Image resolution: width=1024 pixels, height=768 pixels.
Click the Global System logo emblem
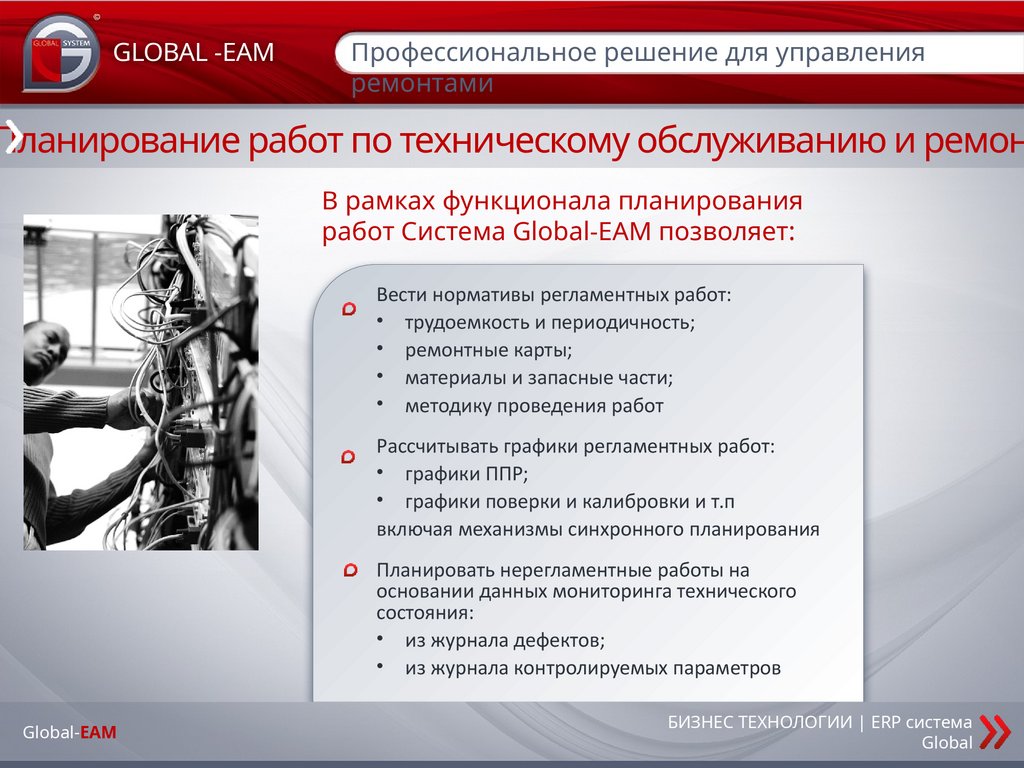pyautogui.click(x=61, y=53)
